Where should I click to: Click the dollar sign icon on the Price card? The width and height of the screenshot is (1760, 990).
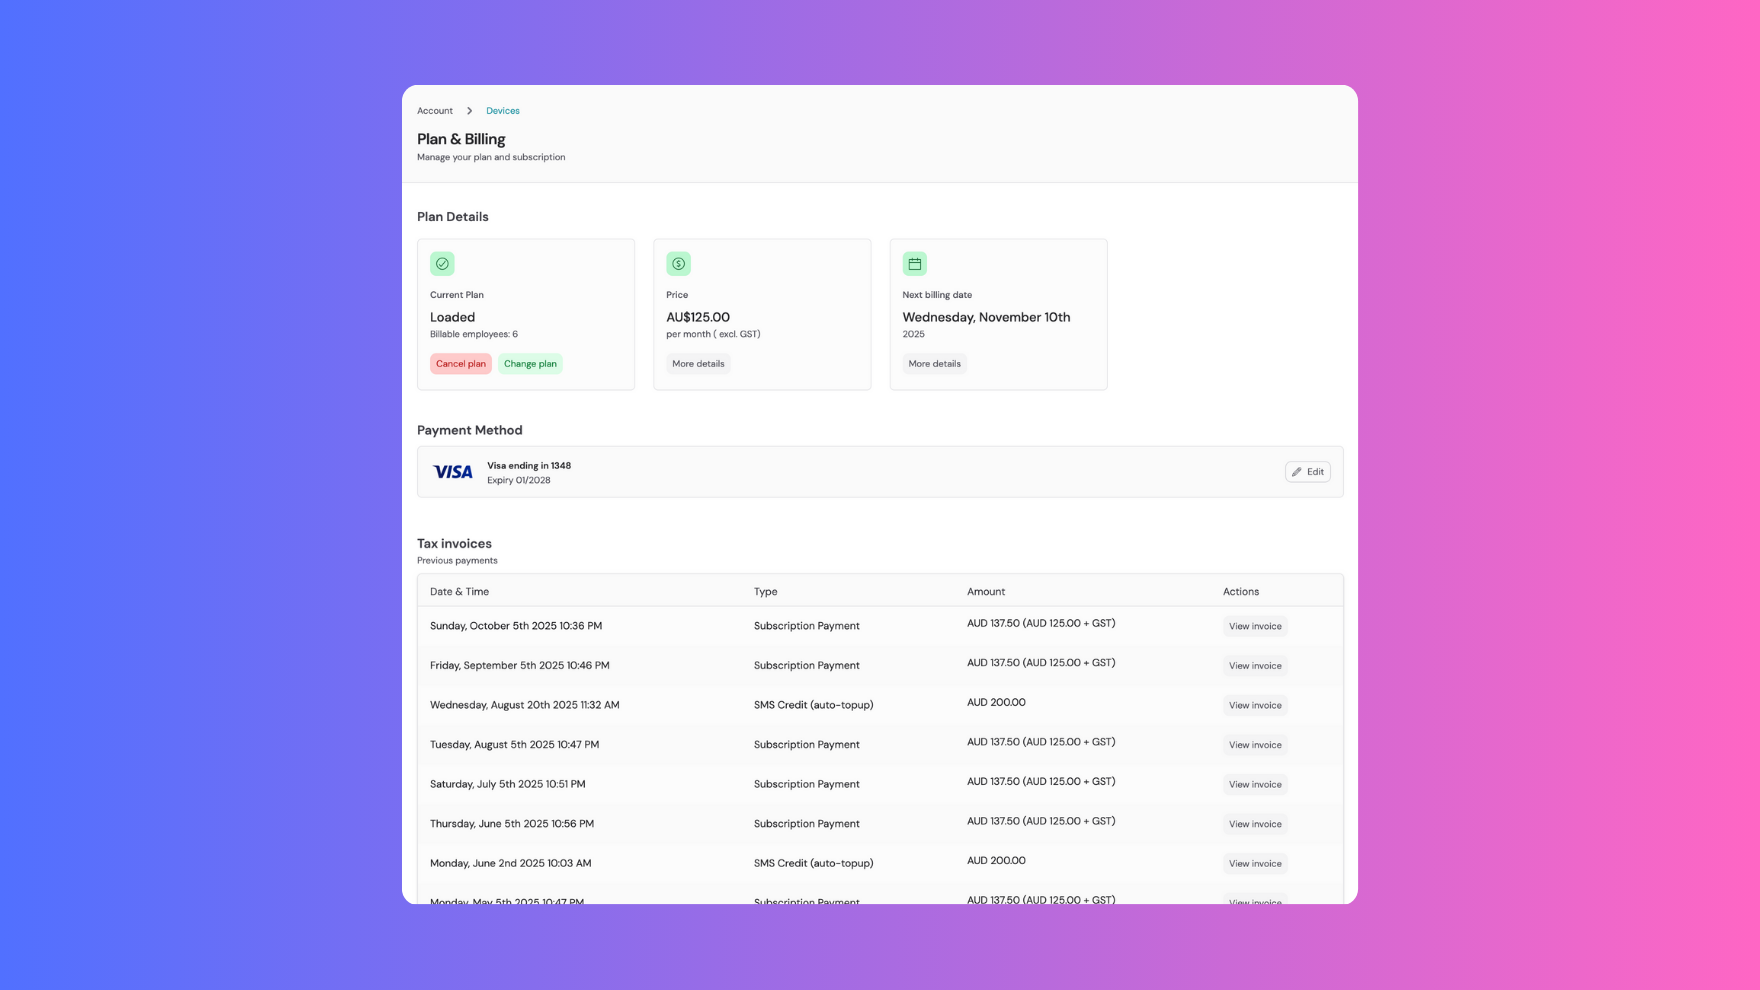678,263
